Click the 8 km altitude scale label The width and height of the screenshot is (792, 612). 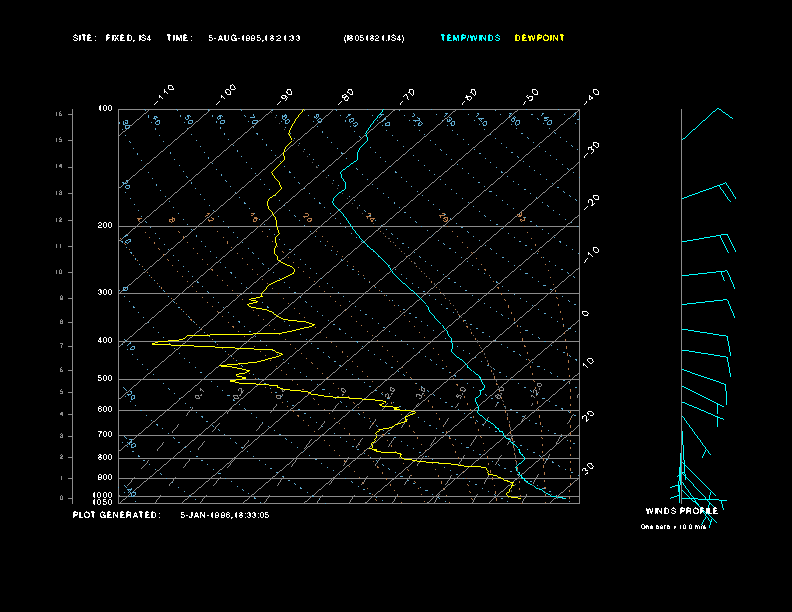(62, 322)
